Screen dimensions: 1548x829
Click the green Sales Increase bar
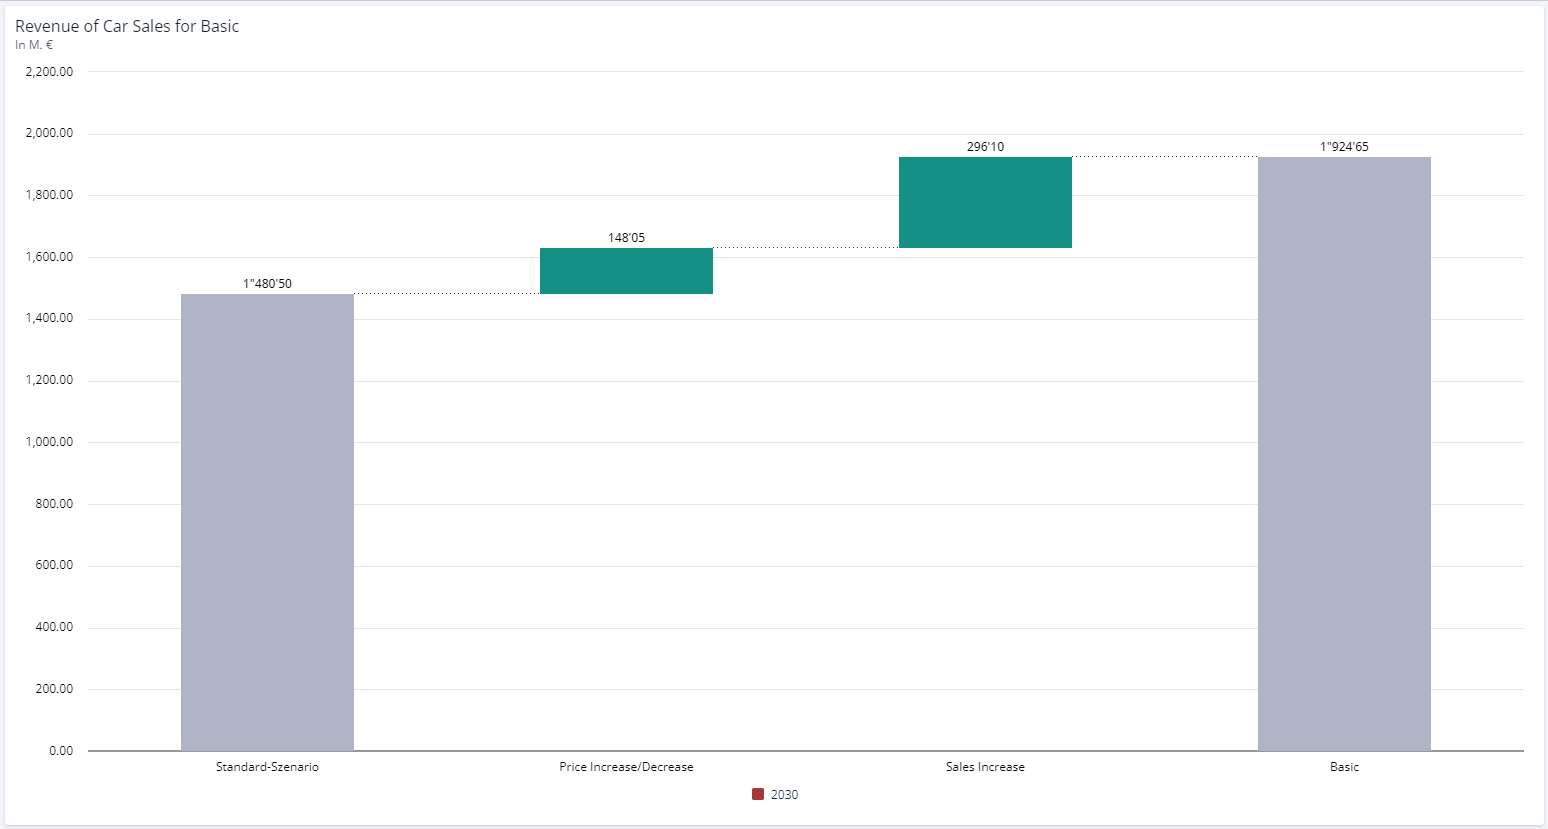point(985,202)
